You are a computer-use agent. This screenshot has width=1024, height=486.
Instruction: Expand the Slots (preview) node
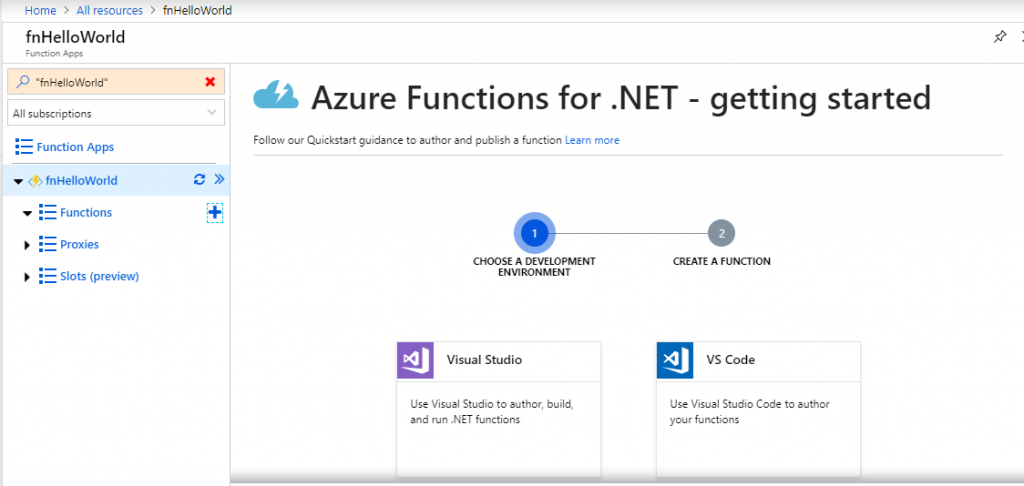[x=27, y=277]
